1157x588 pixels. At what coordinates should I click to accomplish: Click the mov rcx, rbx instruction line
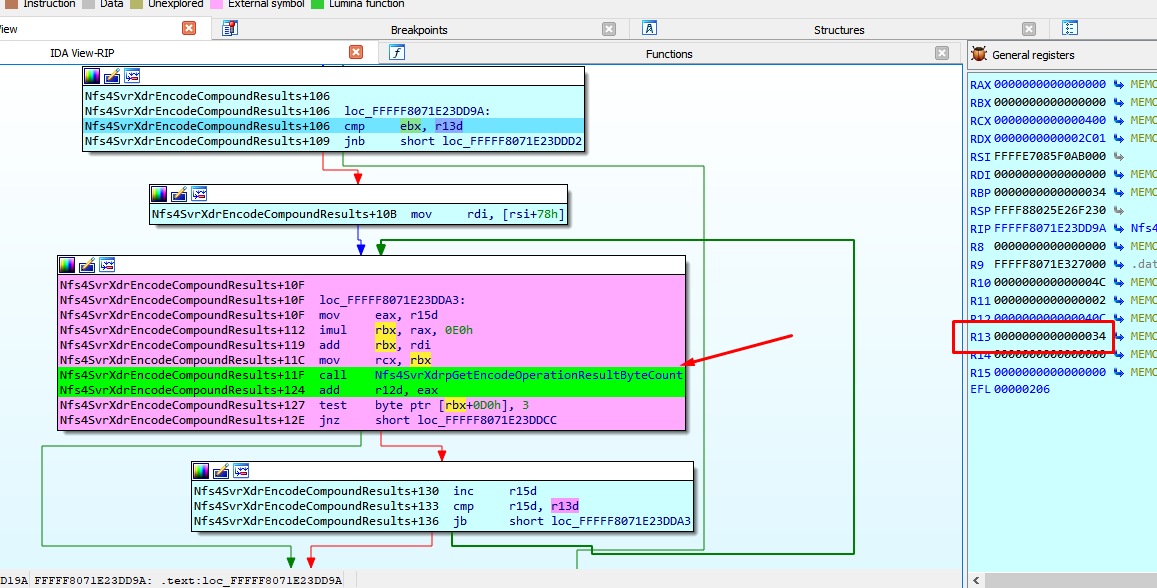(x=372, y=360)
